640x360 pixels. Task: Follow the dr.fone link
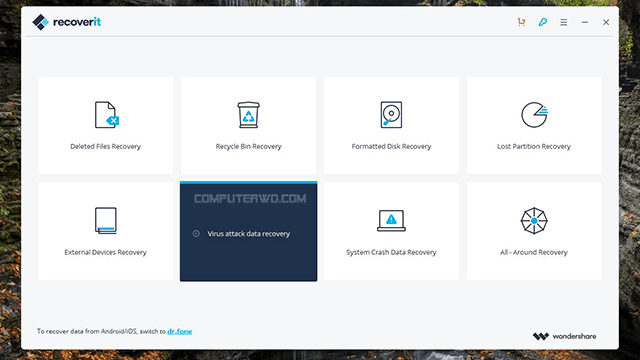point(180,331)
